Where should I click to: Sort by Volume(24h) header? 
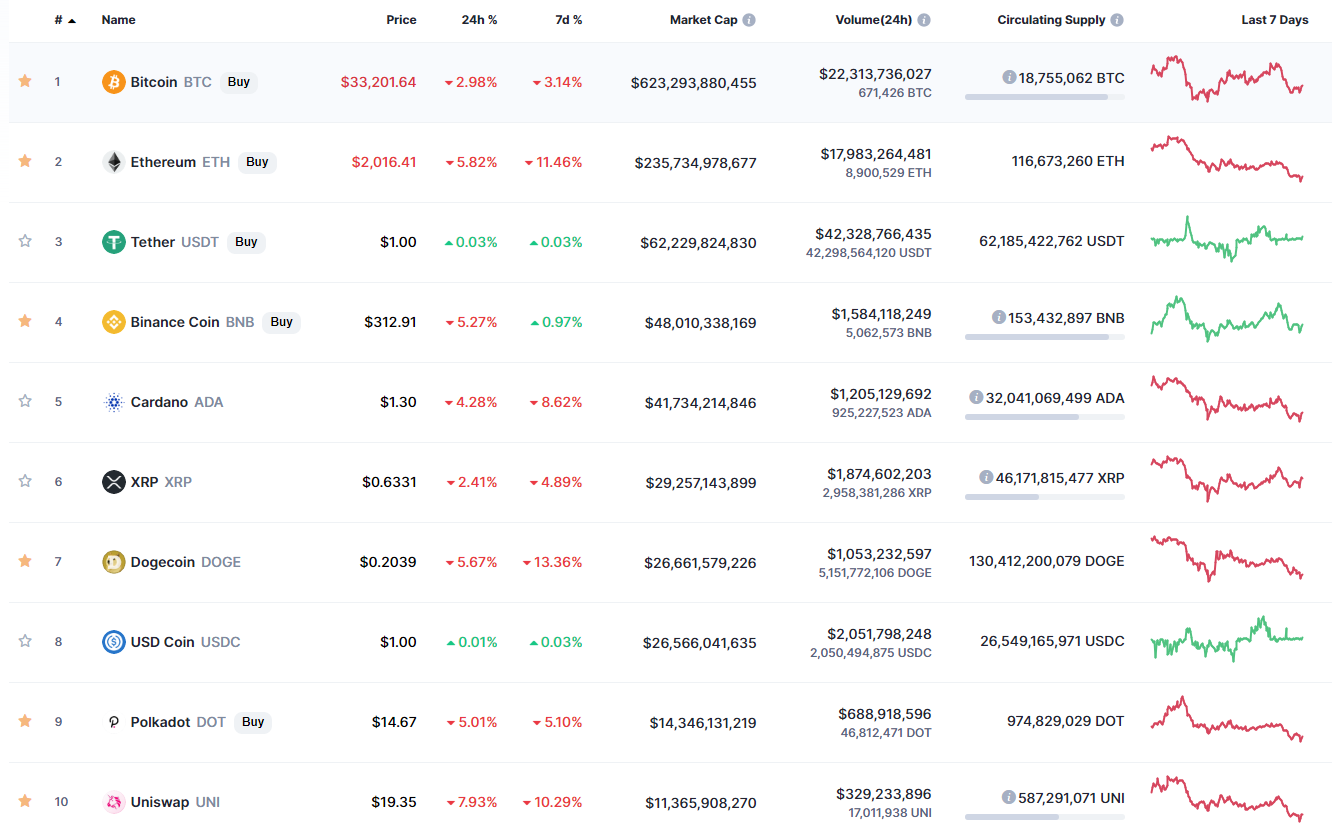(873, 20)
